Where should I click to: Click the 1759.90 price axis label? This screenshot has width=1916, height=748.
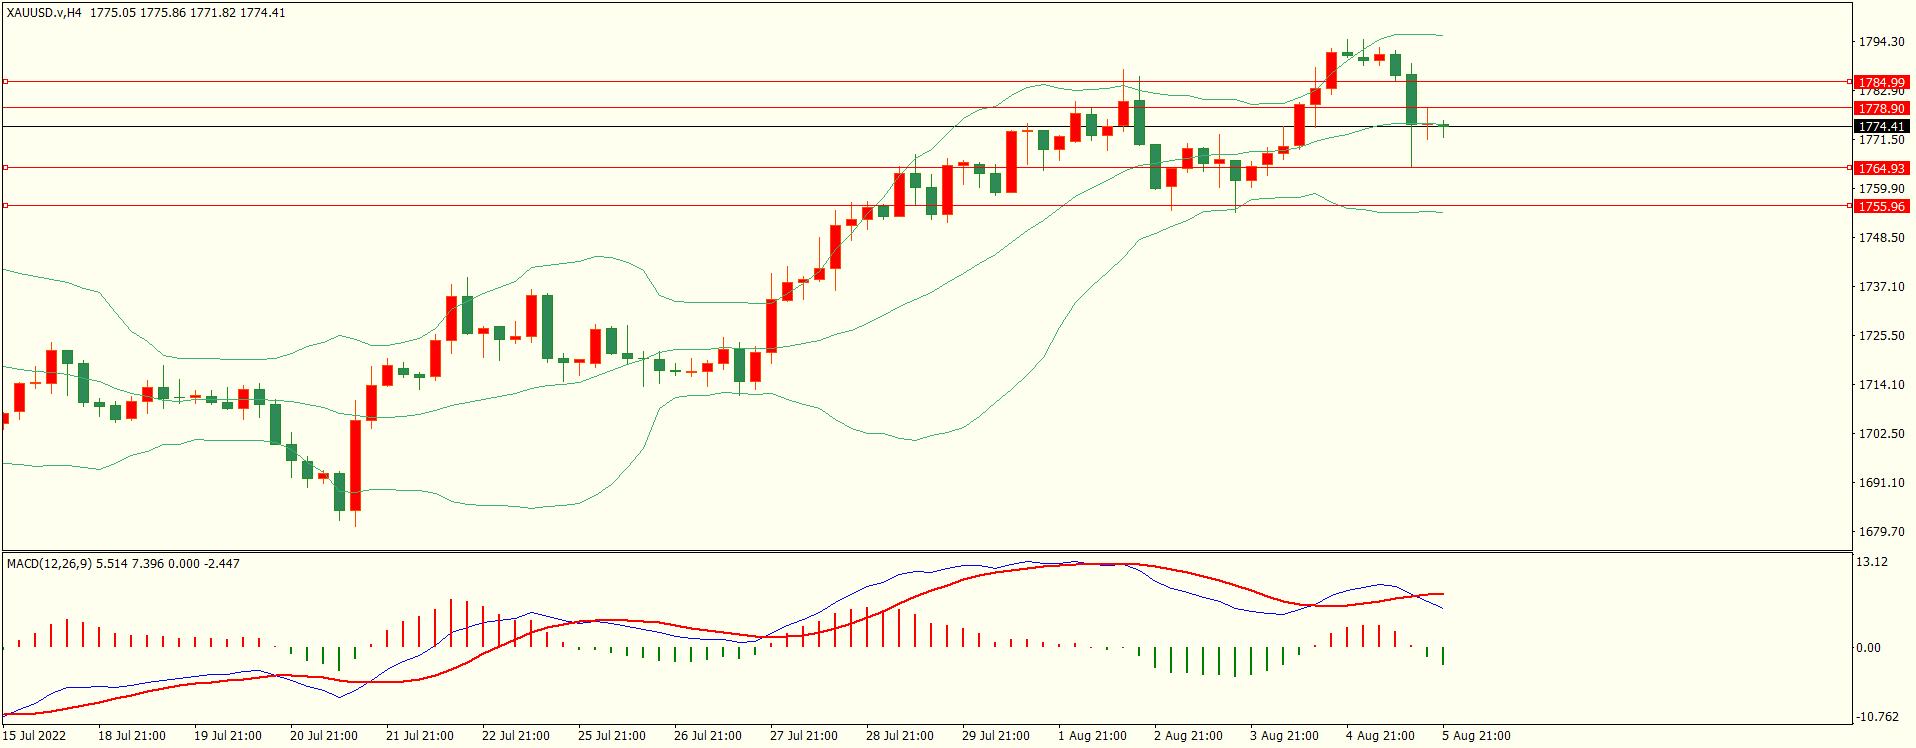click(x=1881, y=189)
